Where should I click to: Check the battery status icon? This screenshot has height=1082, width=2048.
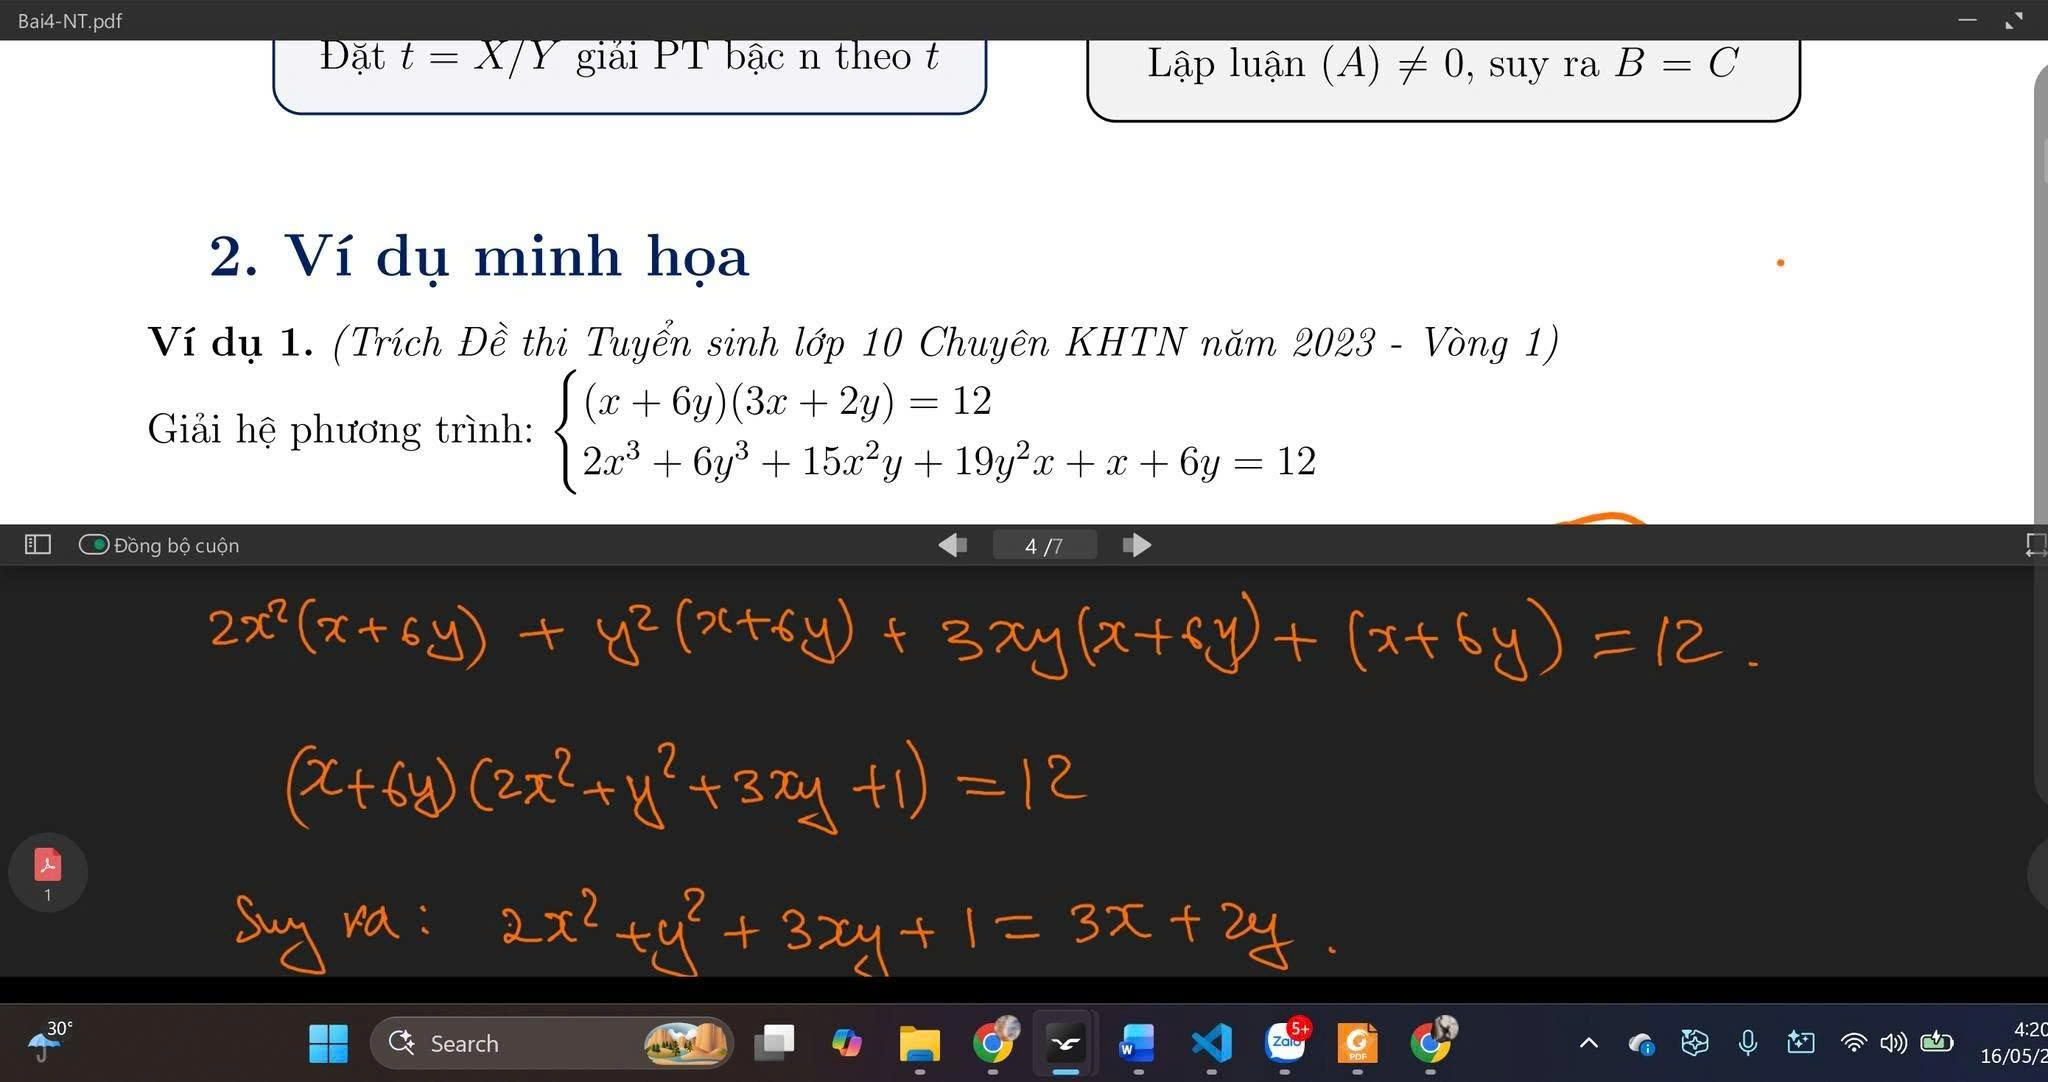click(x=1937, y=1043)
